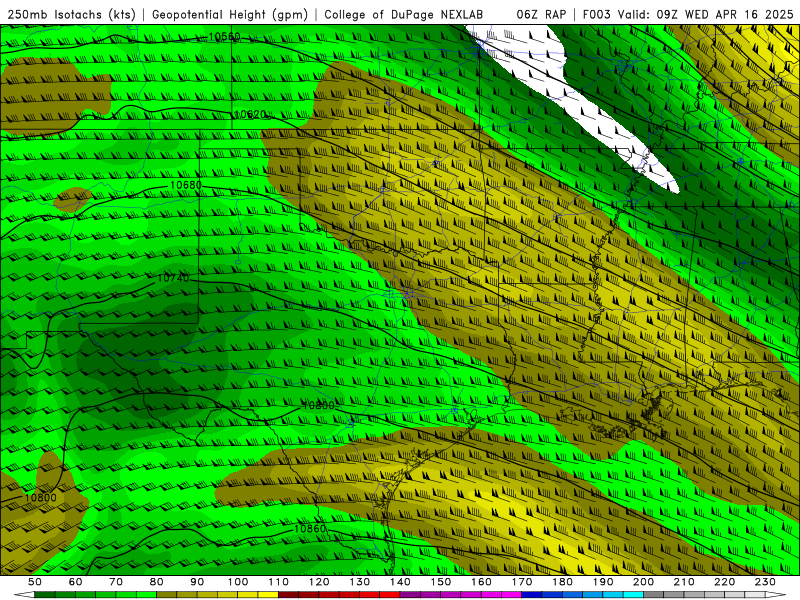Click the 50 label on the color scale
The image size is (800, 600).
pos(35,582)
